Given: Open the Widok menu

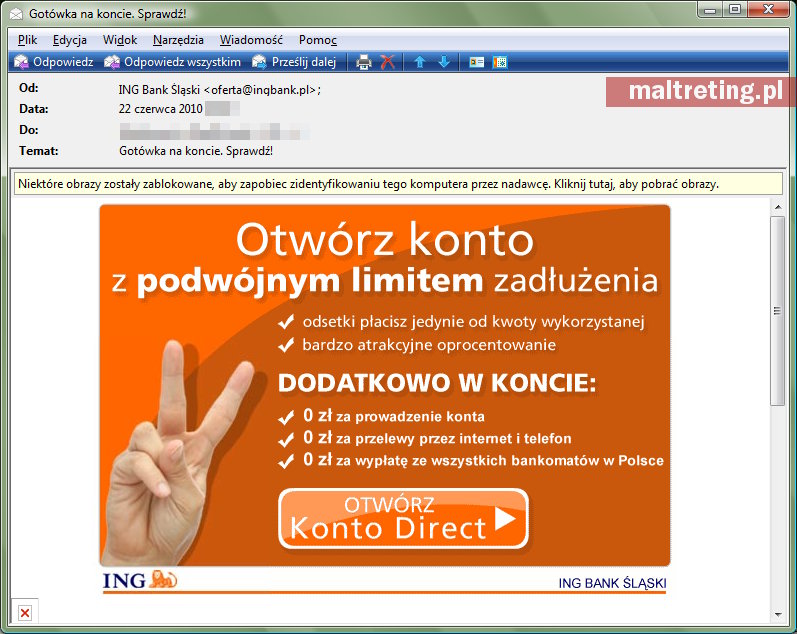Looking at the screenshot, I should point(120,40).
